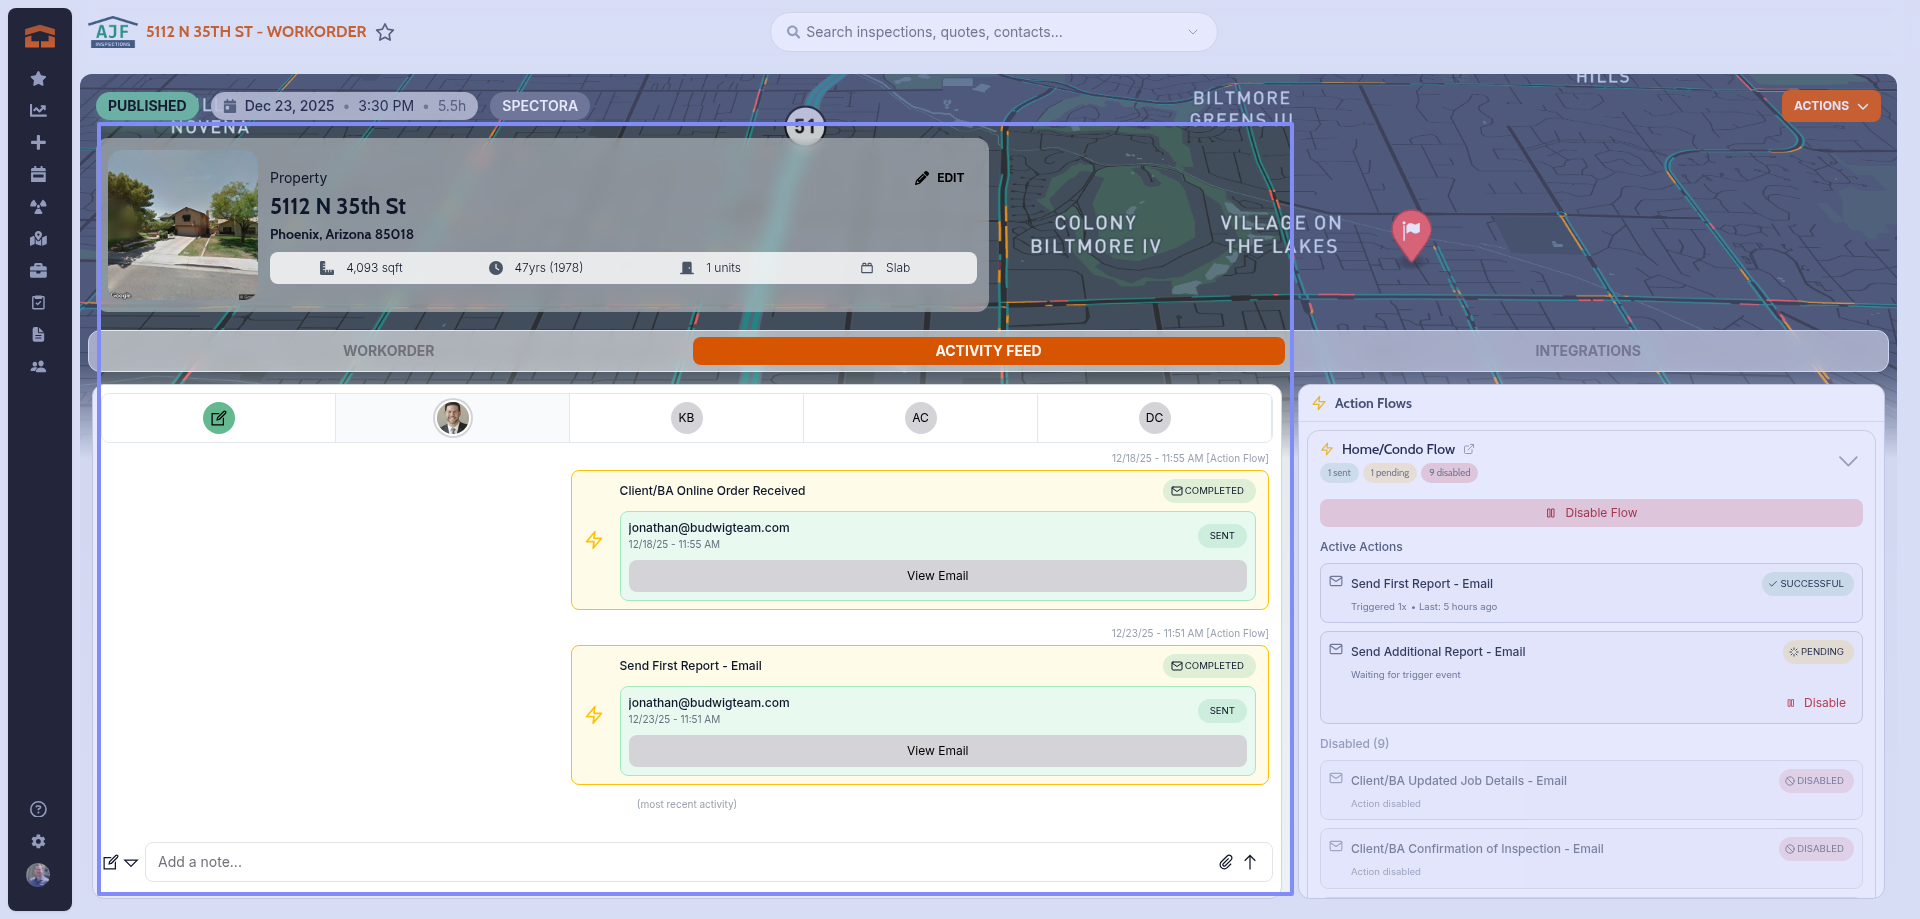Open Home/Condo Flow external link icon
This screenshot has width=1920, height=919.
pyautogui.click(x=1469, y=449)
